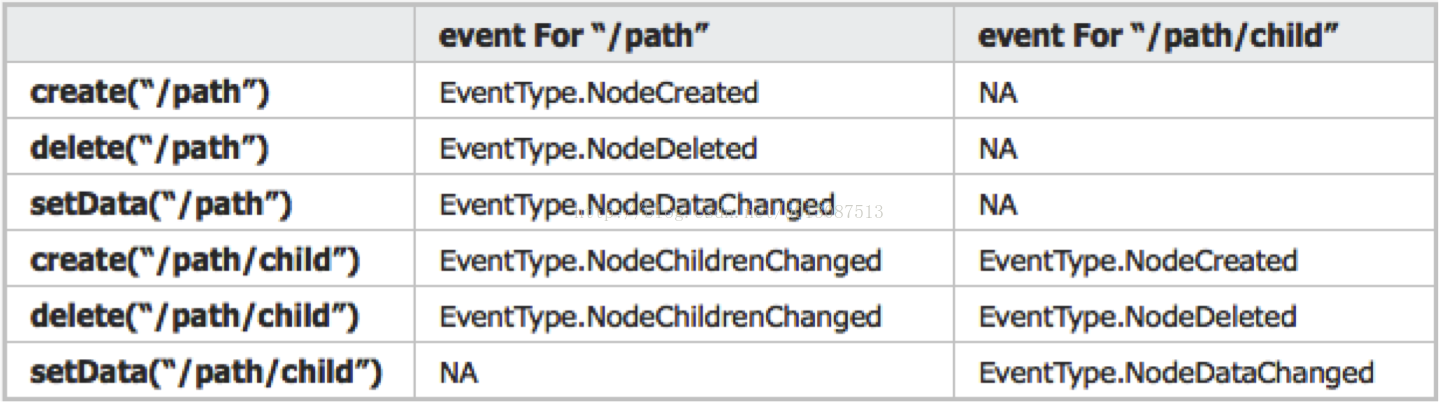Image resolution: width=1439 pixels, height=402 pixels.
Task: Click the NA cell in setData("/path") row
Action: coord(998,206)
